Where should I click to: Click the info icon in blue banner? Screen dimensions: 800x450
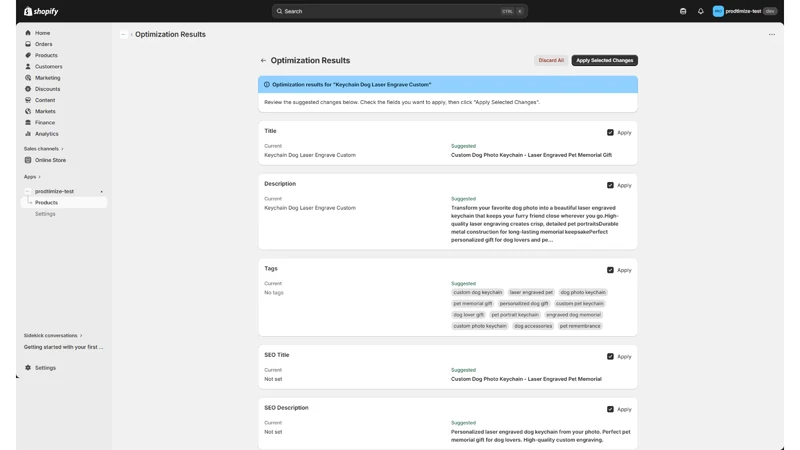coord(266,85)
